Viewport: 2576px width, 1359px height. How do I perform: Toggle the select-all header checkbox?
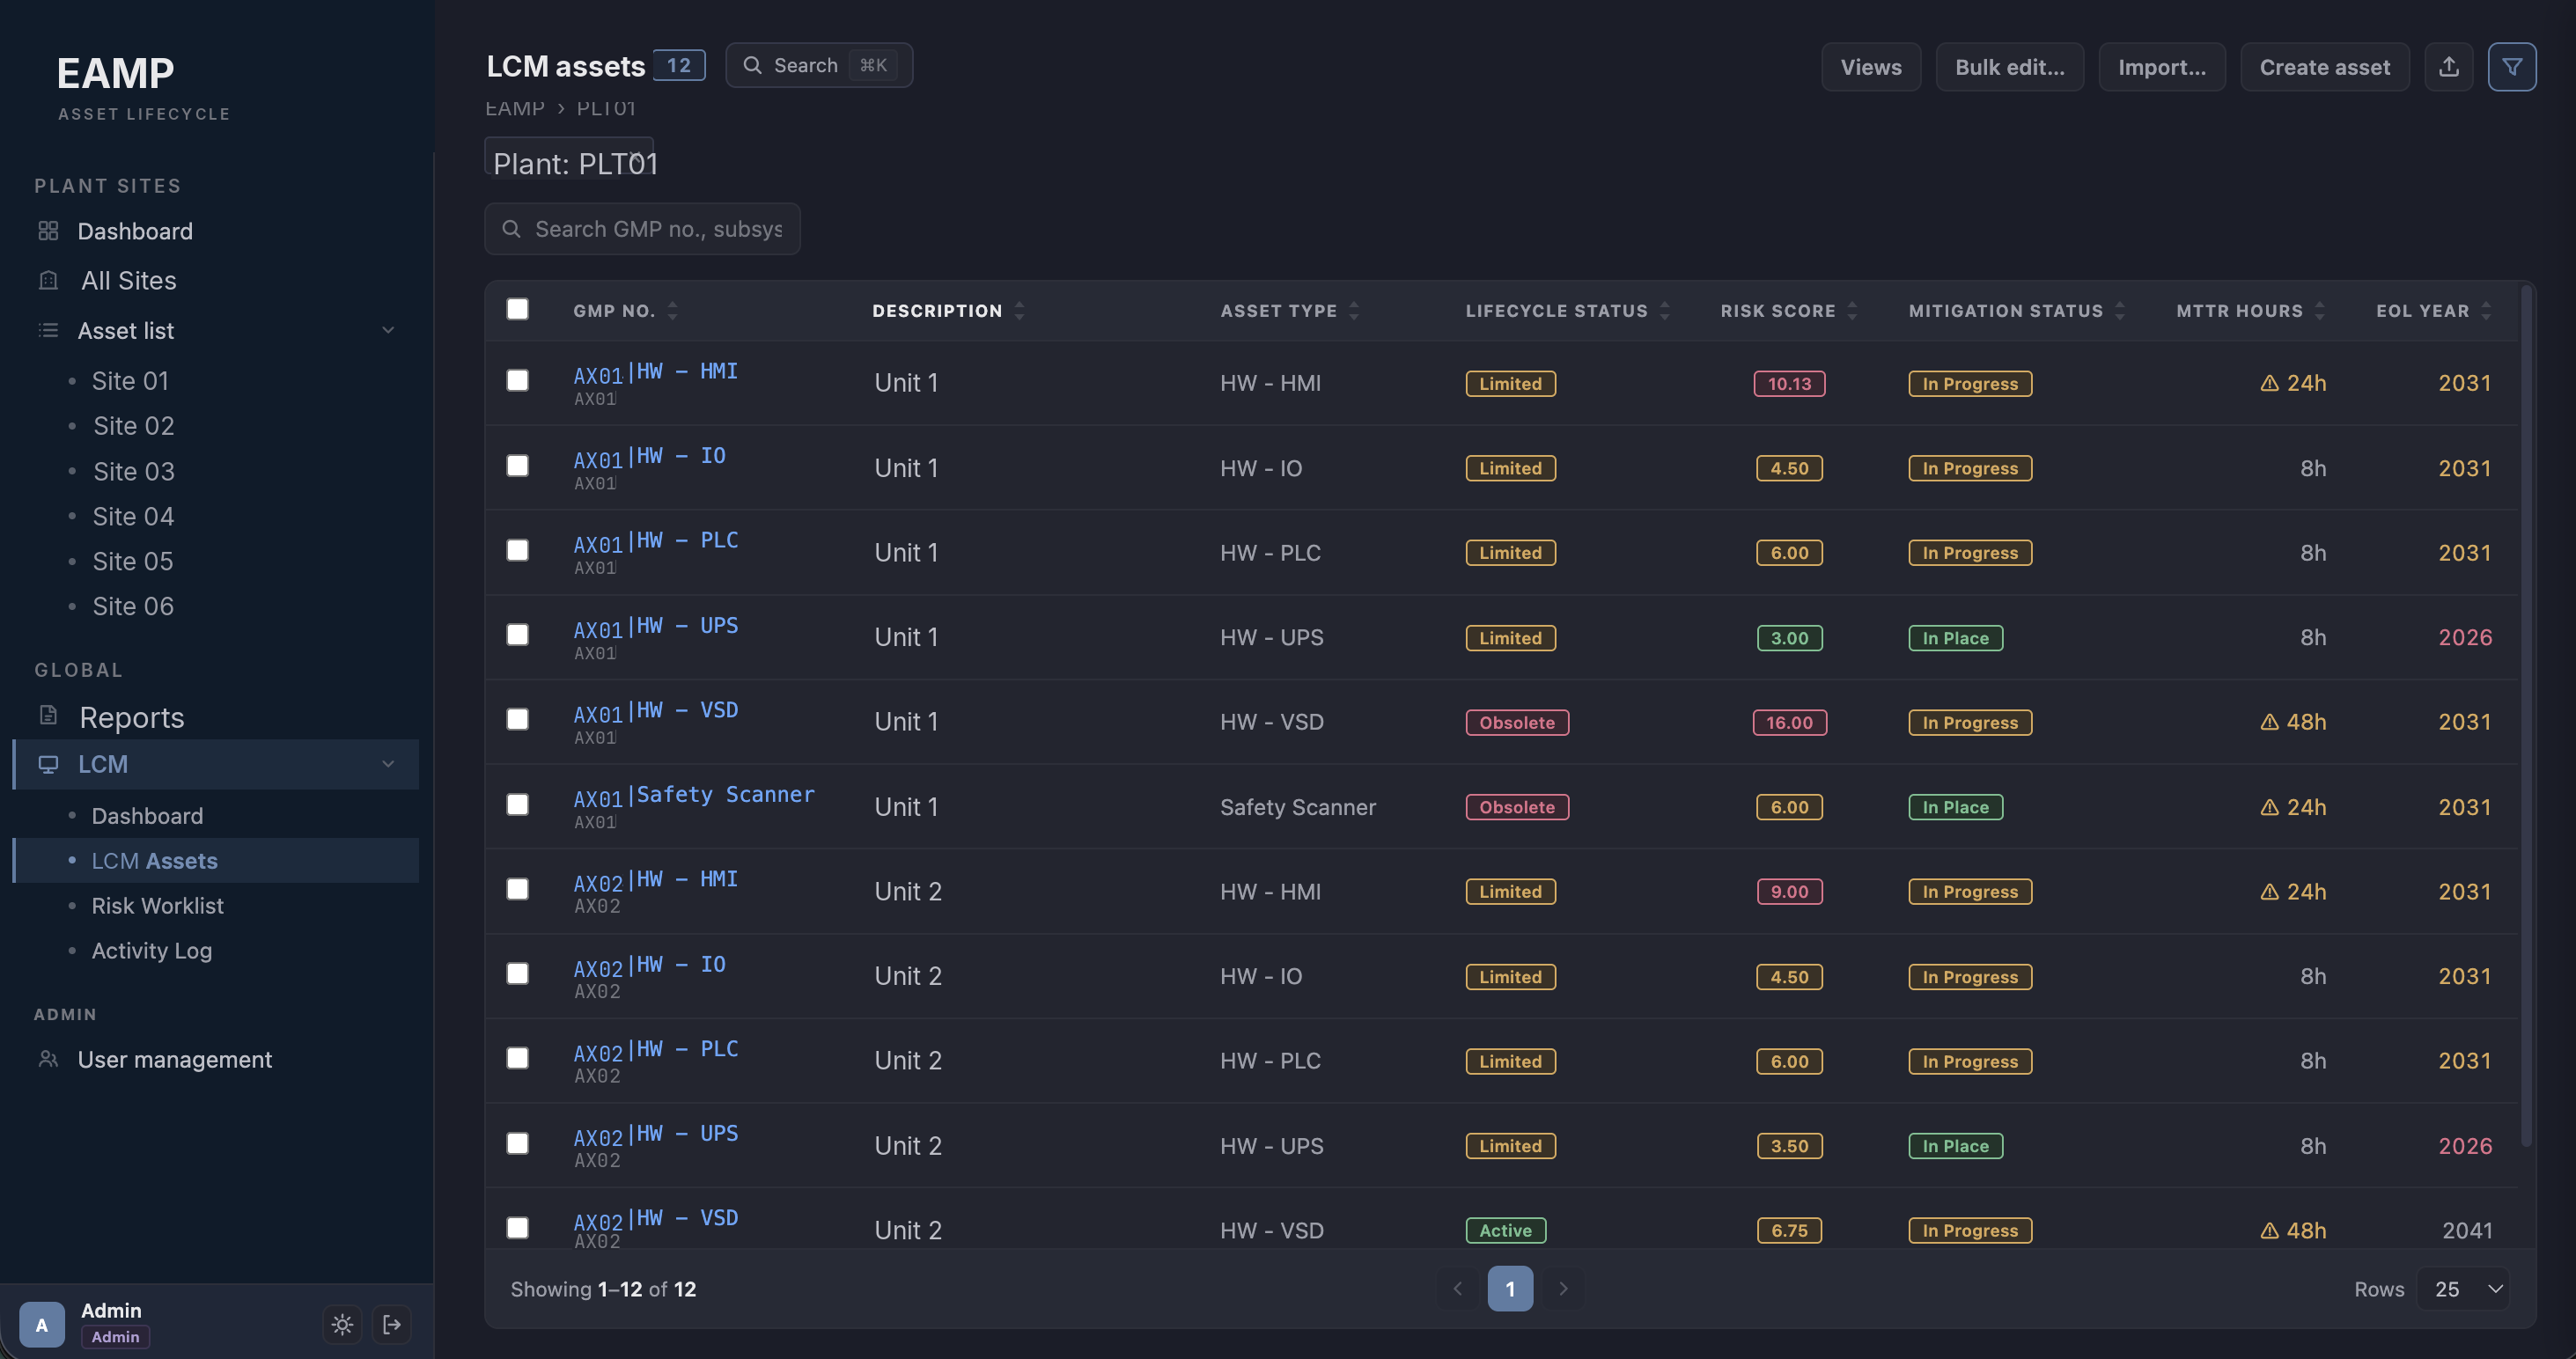pos(517,309)
